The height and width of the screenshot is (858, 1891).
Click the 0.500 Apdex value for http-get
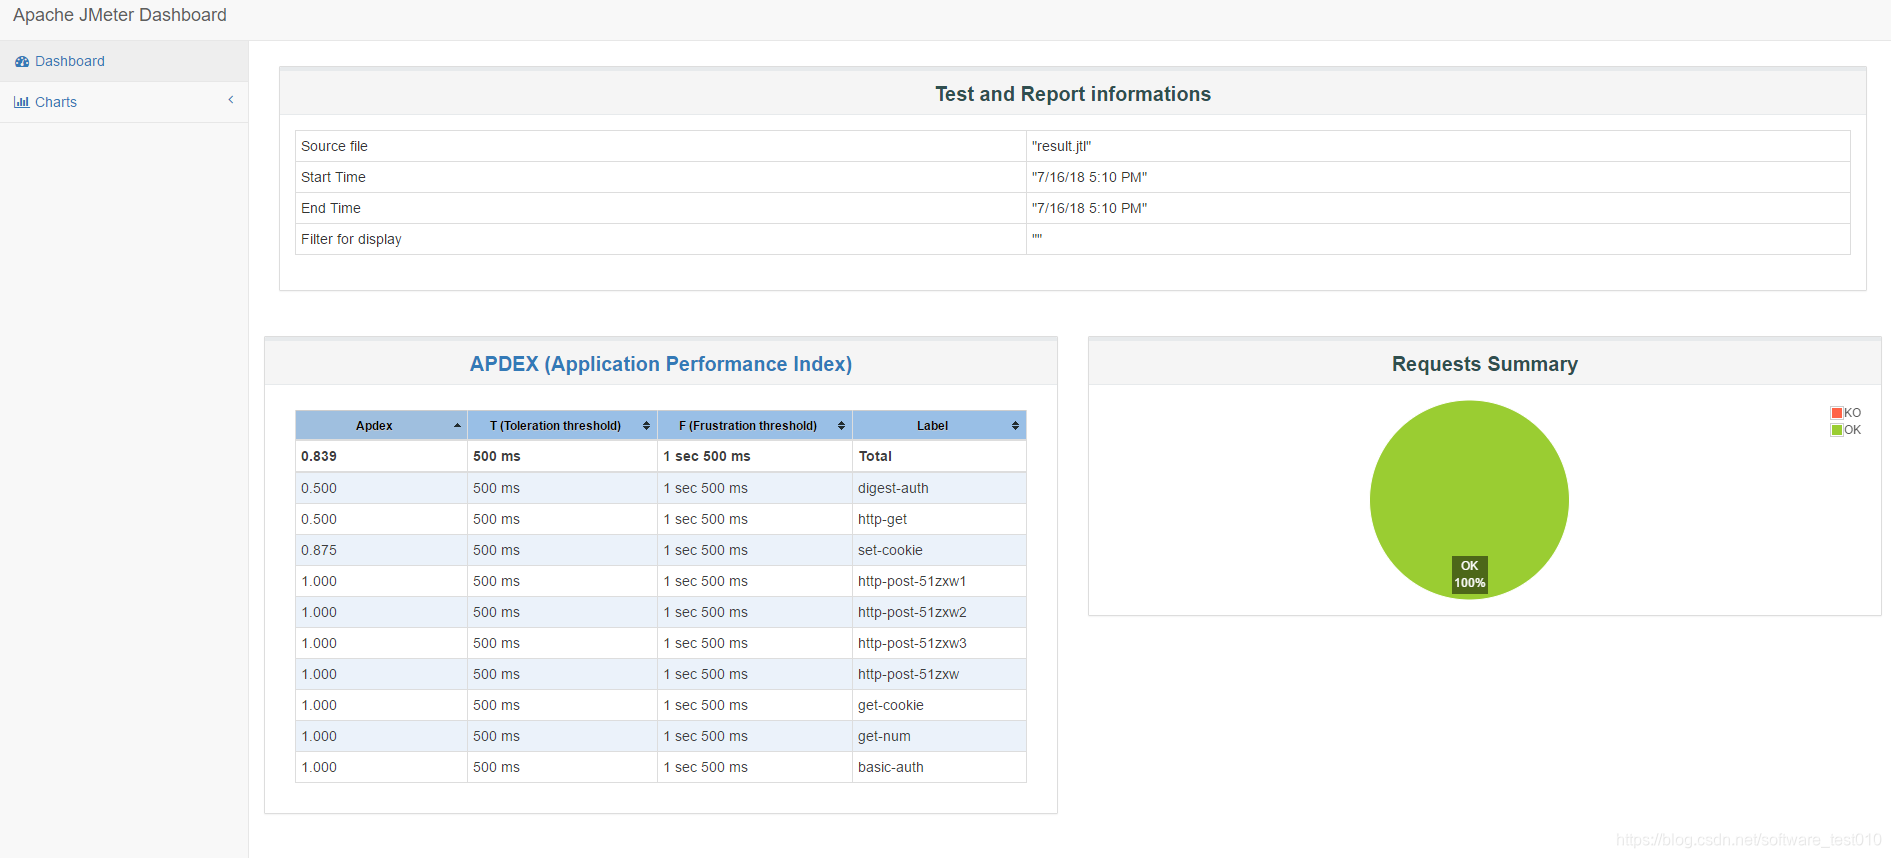319,519
